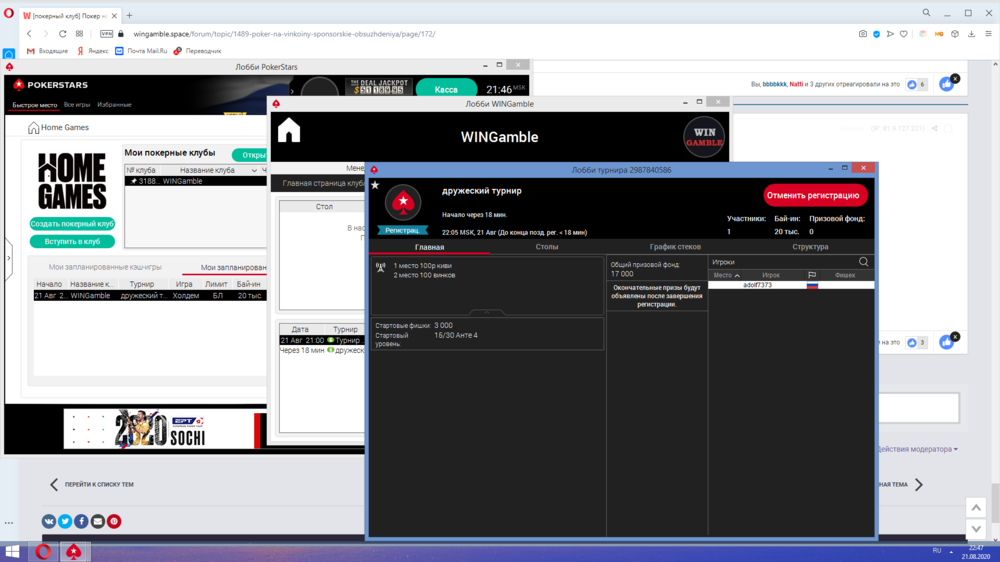Screen dimensions: 1000x562
Task: Open the Касса cashier button
Action: coord(446,89)
